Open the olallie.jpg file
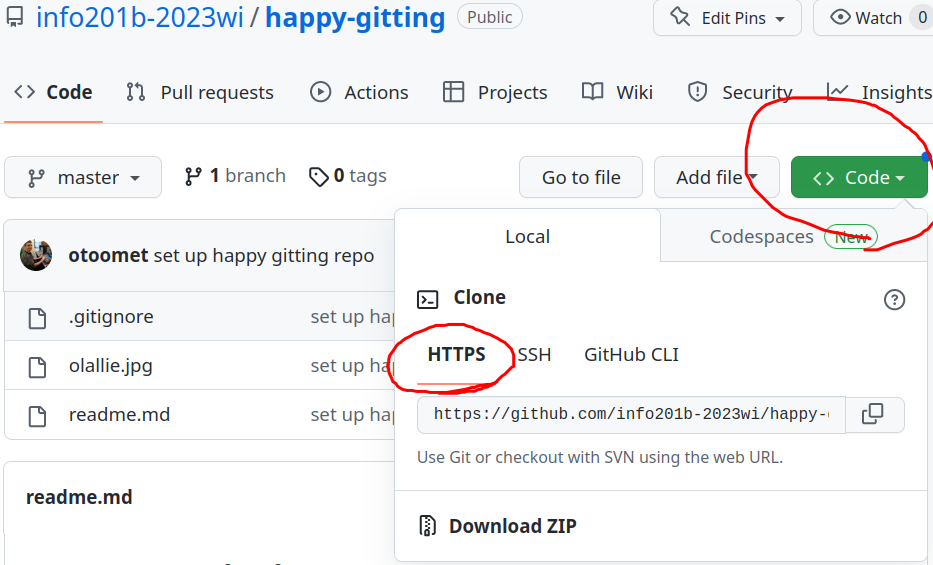This screenshot has width=933, height=565. (x=111, y=365)
